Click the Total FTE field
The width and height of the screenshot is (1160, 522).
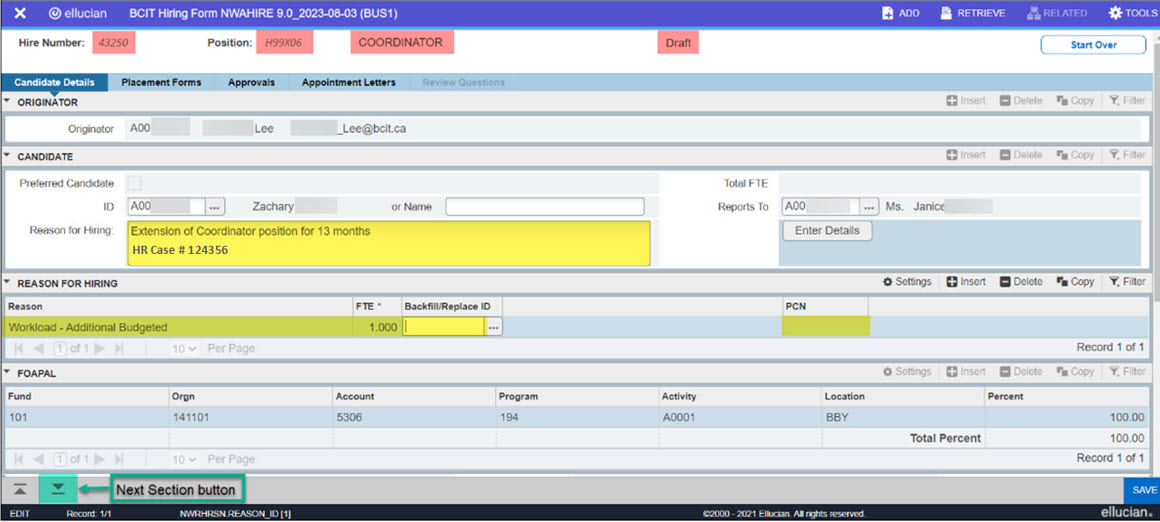(960, 183)
